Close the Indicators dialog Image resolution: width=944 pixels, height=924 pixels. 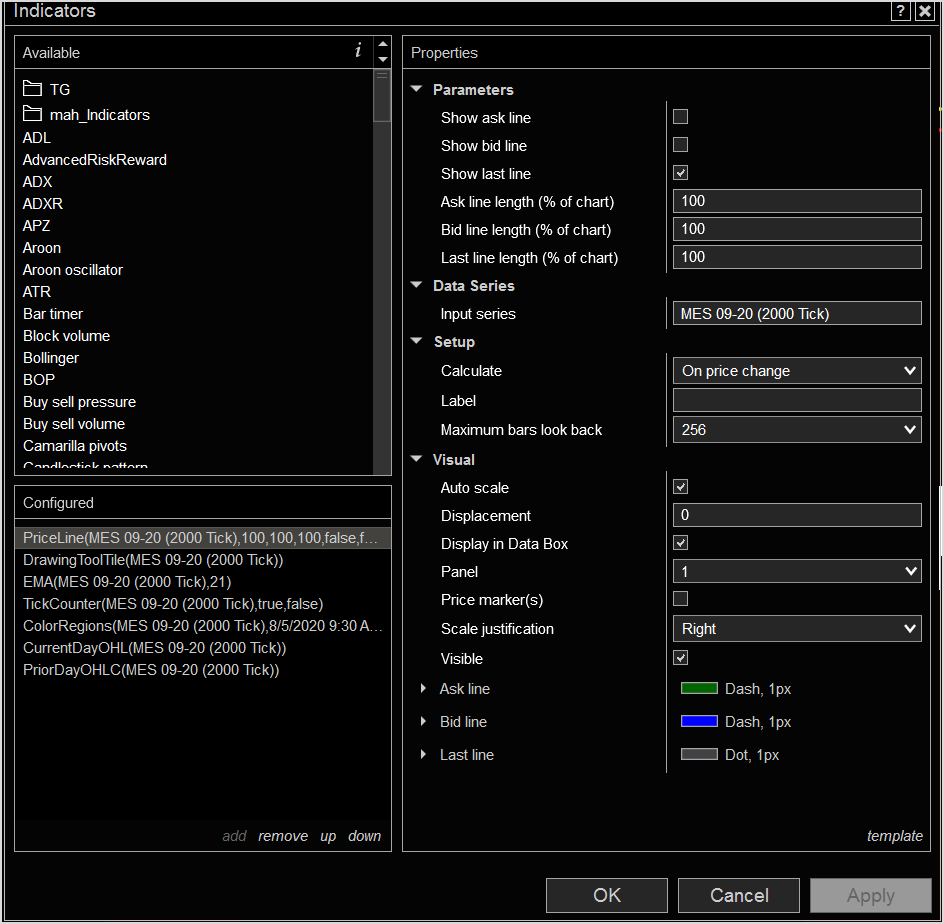tap(925, 11)
